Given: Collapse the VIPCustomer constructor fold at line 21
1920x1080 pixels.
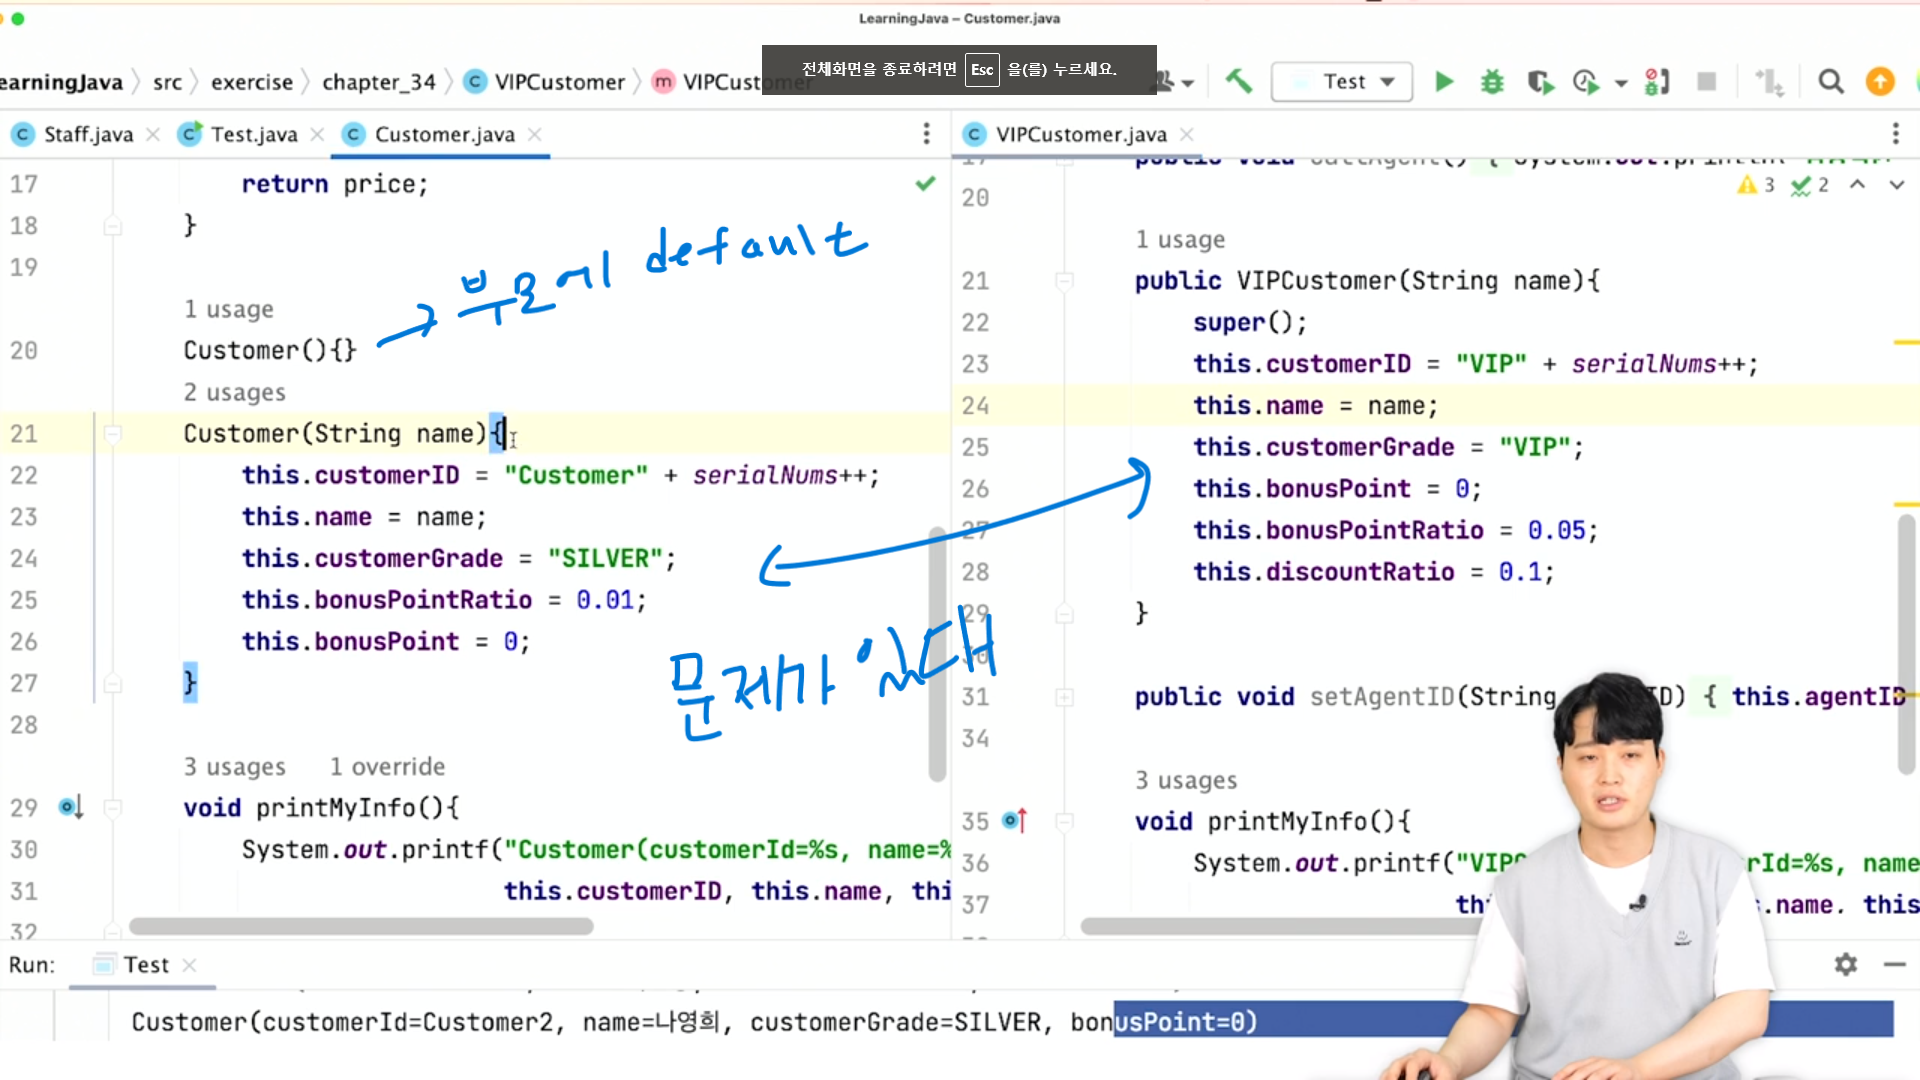Looking at the screenshot, I should [x=1064, y=281].
